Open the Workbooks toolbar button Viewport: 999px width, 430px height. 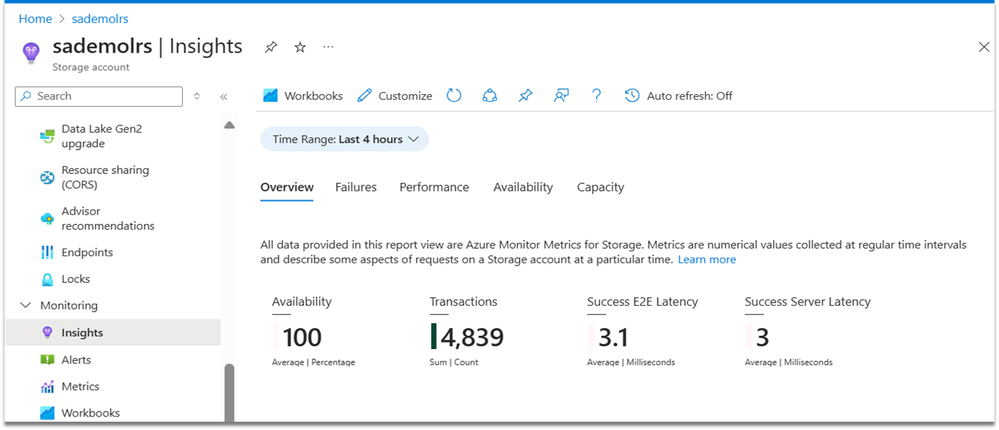(x=303, y=96)
